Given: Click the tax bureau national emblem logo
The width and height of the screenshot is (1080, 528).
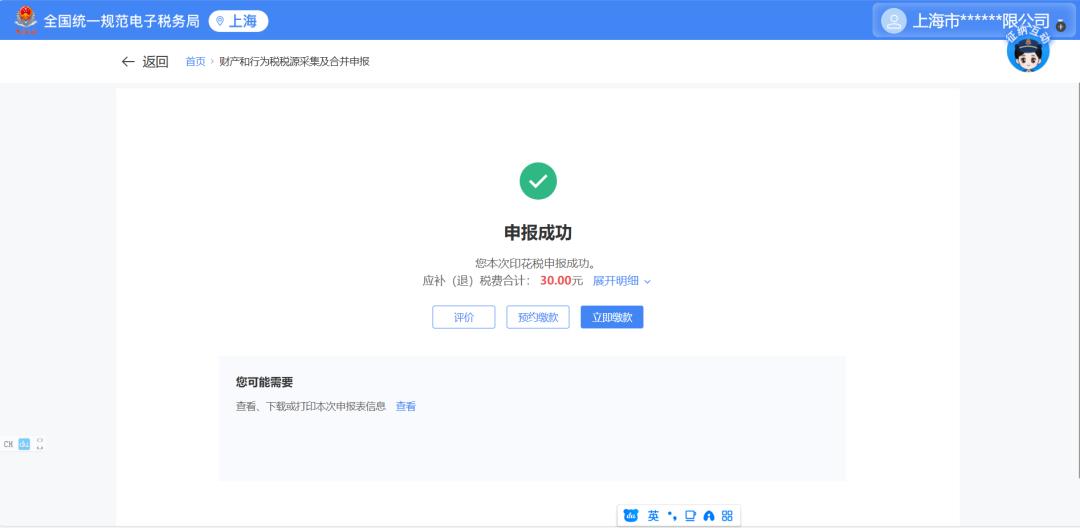Looking at the screenshot, I should tap(26, 20).
